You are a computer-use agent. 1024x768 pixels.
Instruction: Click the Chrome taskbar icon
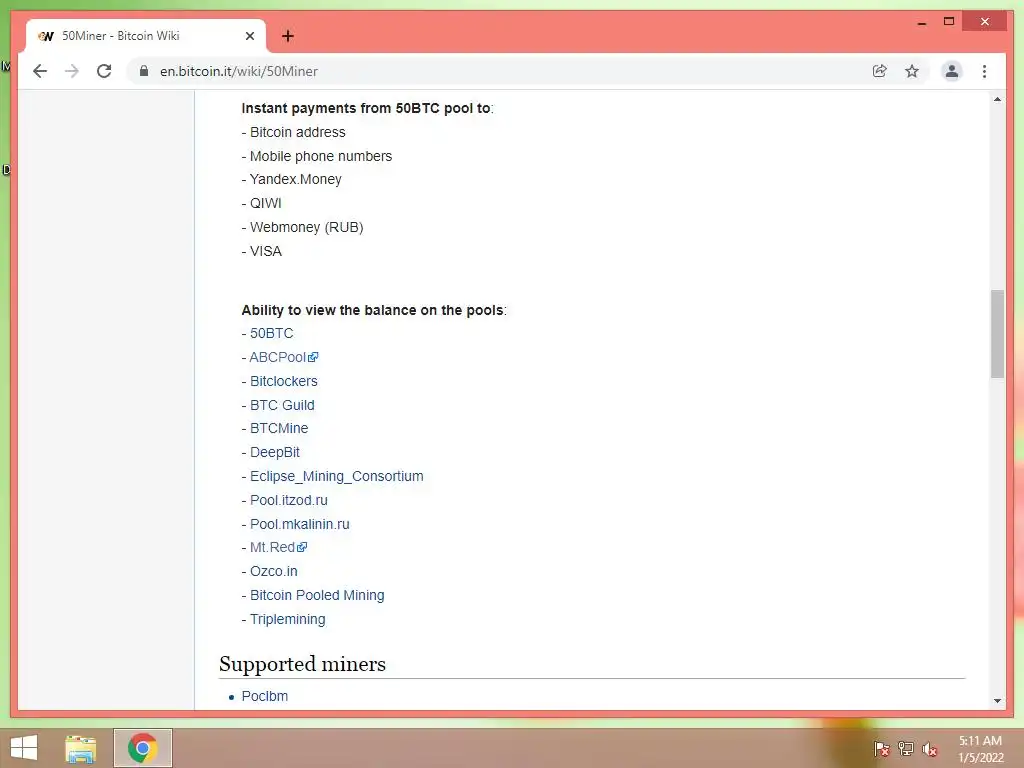pyautogui.click(x=142, y=748)
